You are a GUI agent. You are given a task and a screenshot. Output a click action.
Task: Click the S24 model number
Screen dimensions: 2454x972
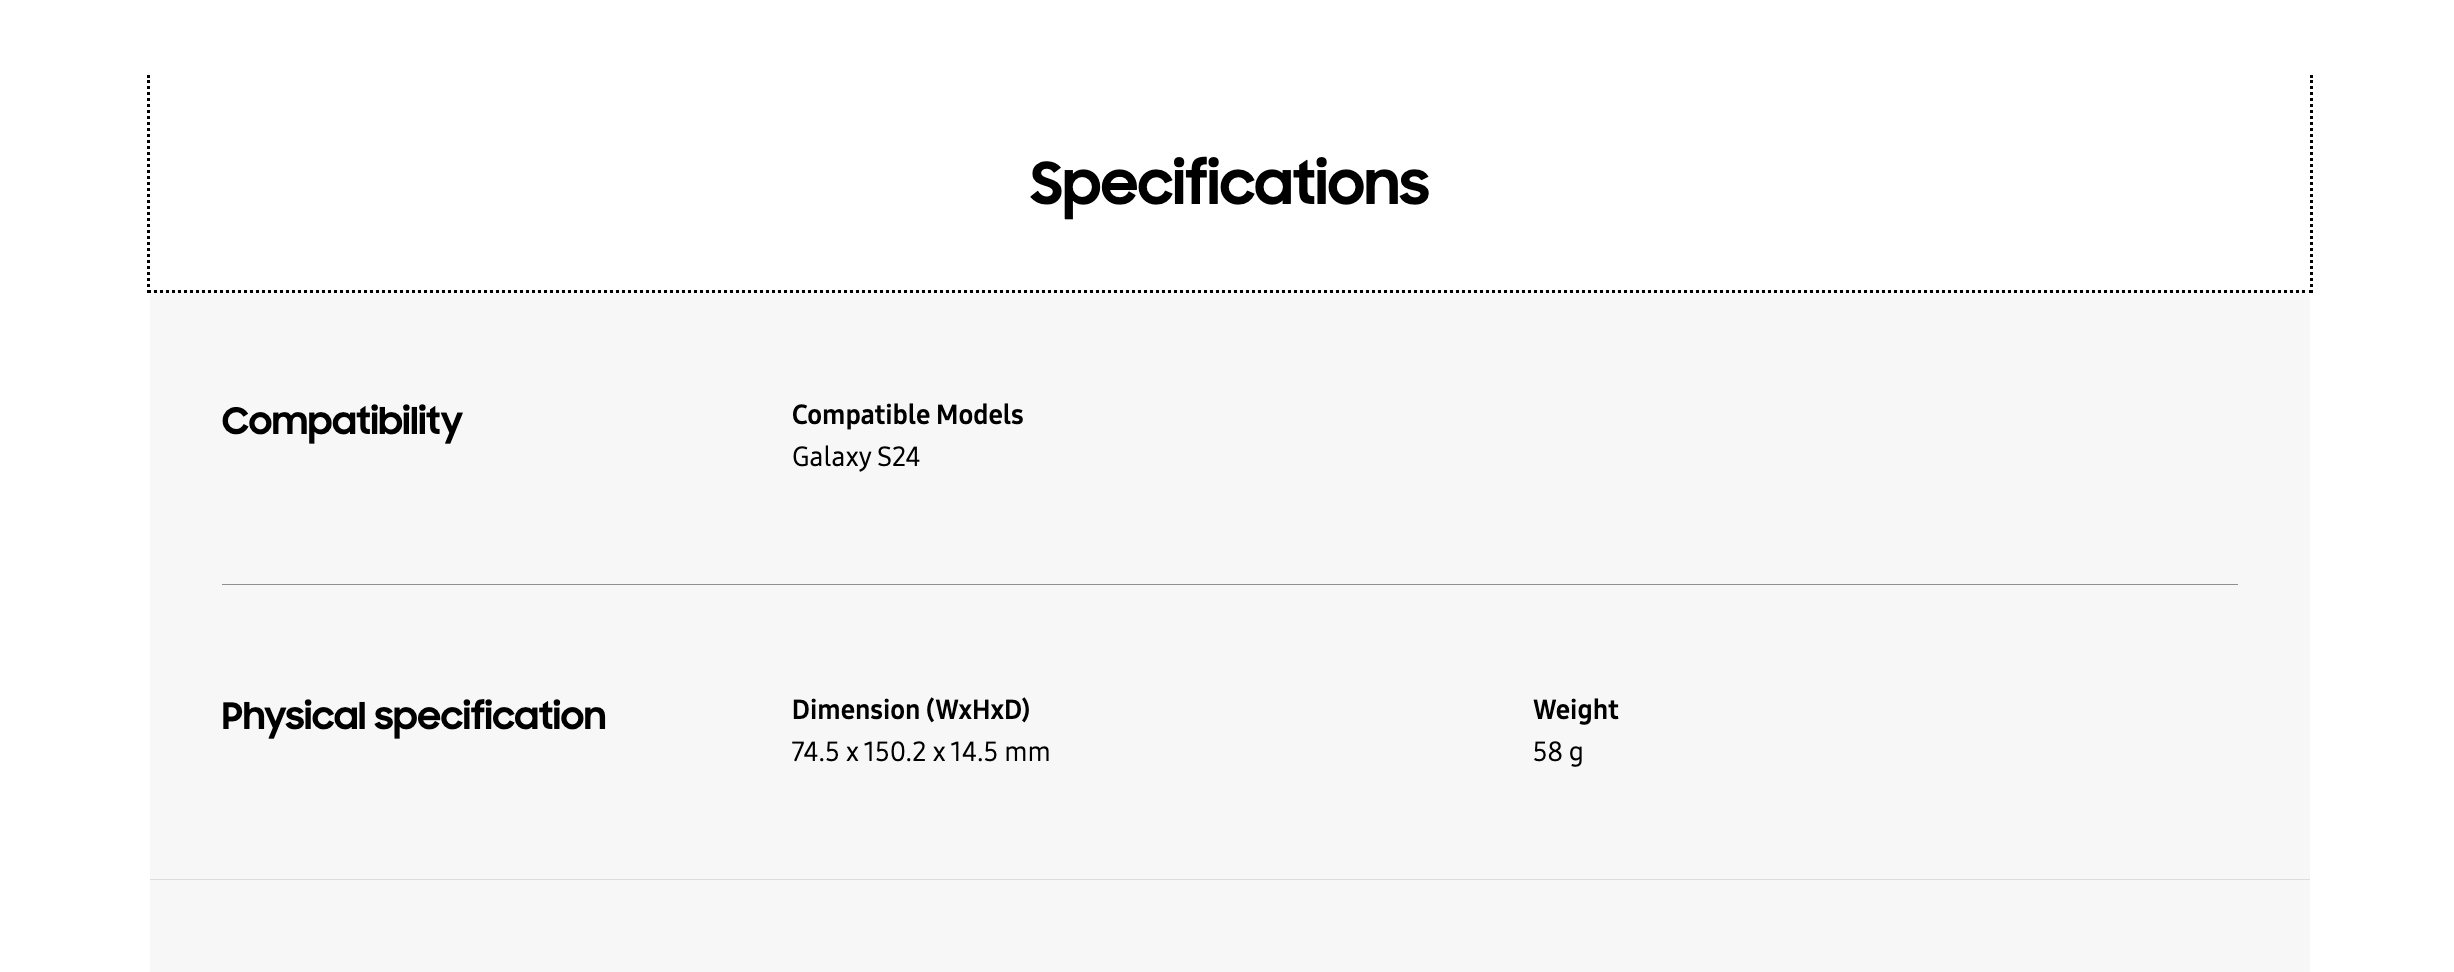point(898,457)
